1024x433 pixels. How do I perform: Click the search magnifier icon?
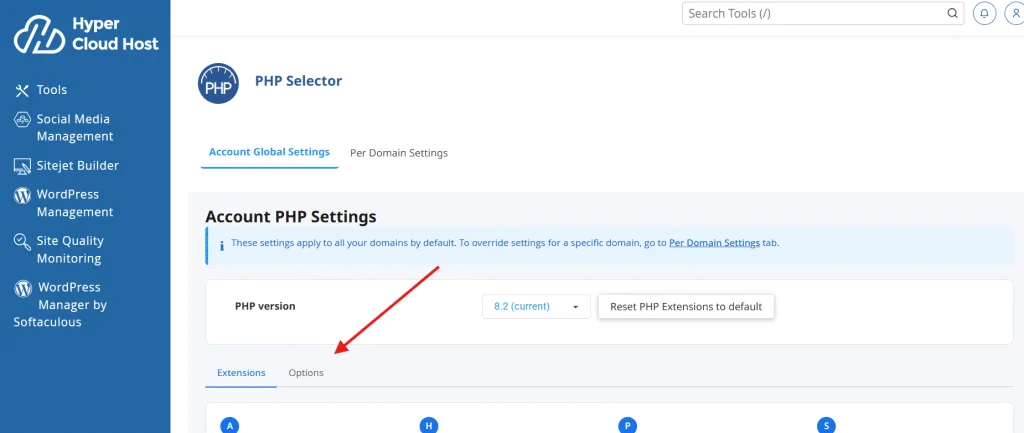click(952, 13)
